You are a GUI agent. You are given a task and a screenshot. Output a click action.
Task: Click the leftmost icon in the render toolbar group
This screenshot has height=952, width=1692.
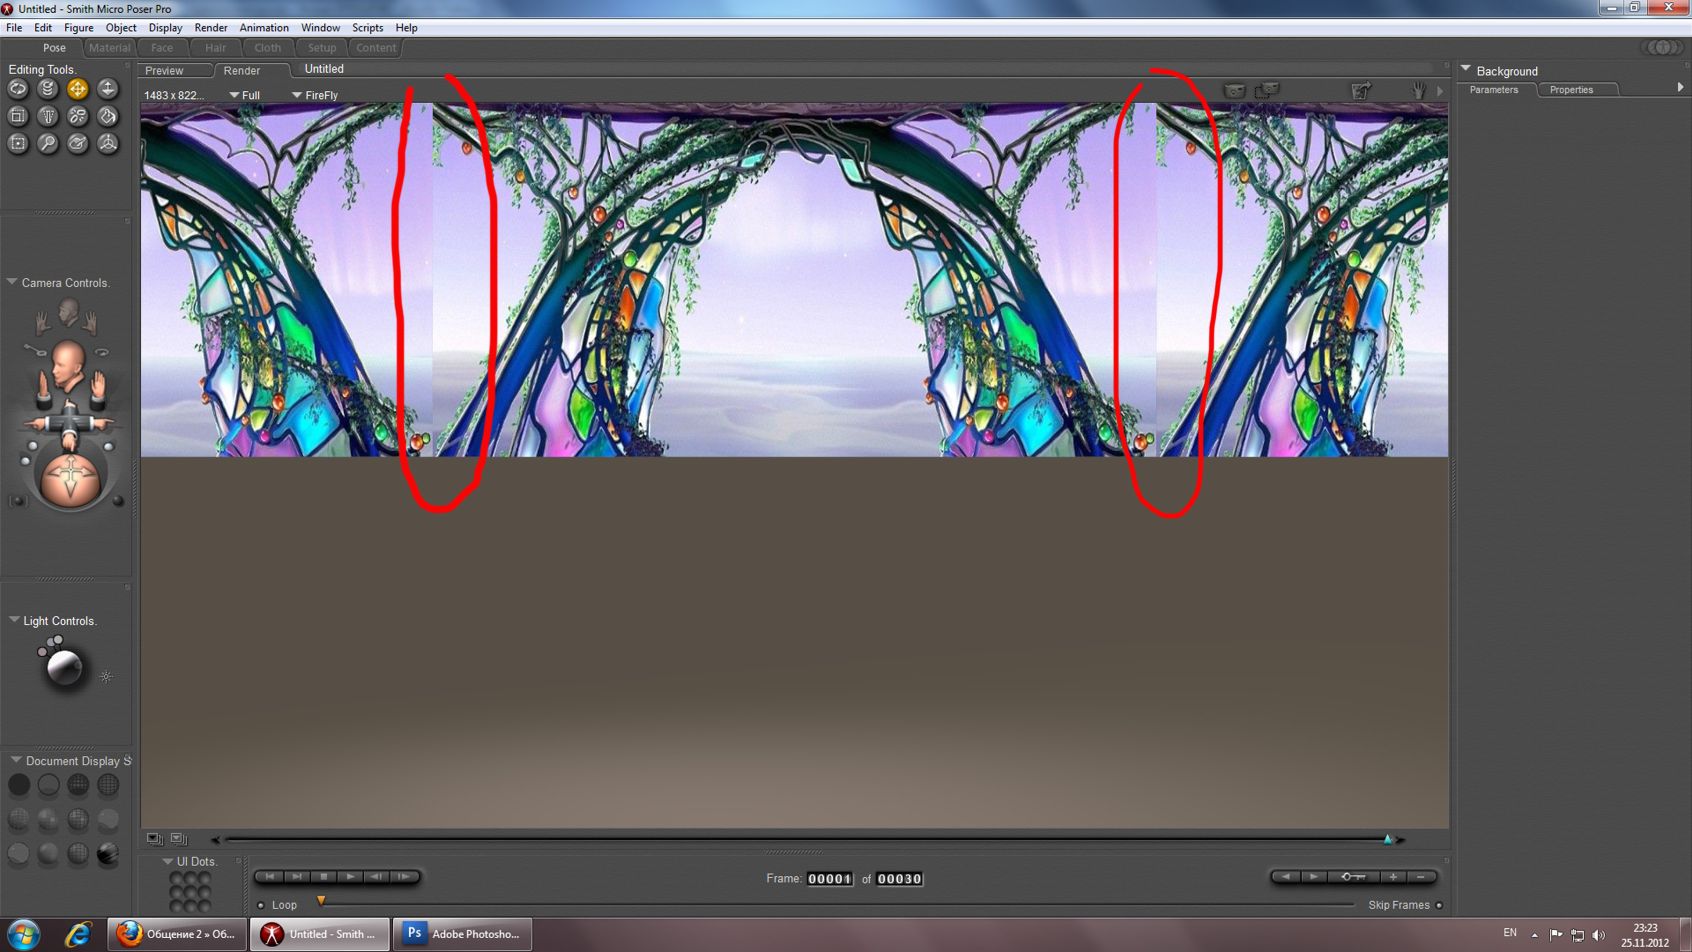[1235, 91]
